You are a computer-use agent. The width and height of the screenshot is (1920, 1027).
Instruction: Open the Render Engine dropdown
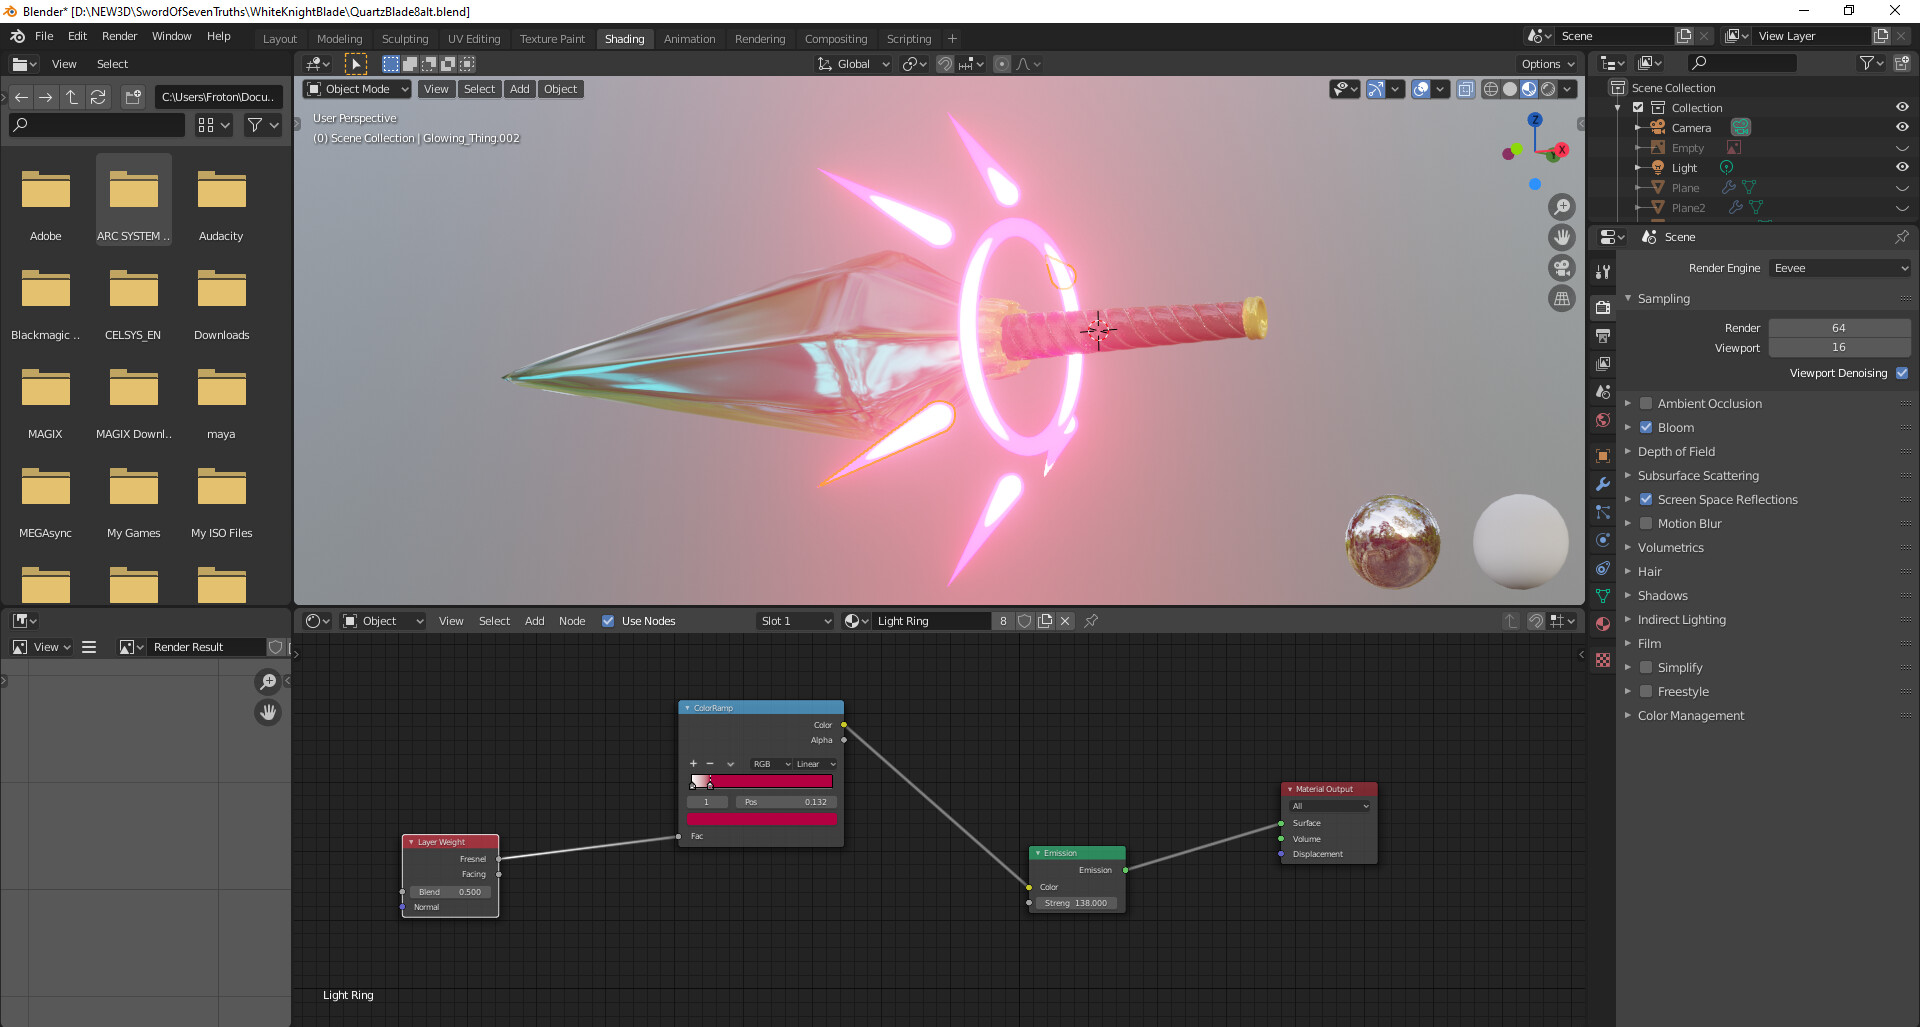click(x=1838, y=268)
